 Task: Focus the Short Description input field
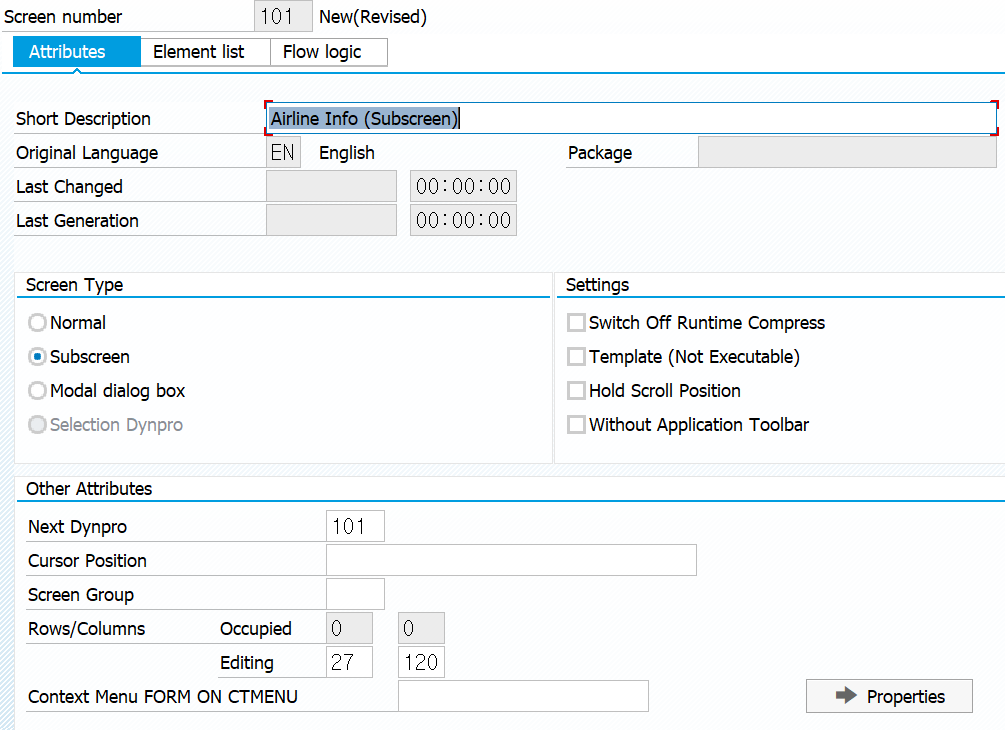631,119
